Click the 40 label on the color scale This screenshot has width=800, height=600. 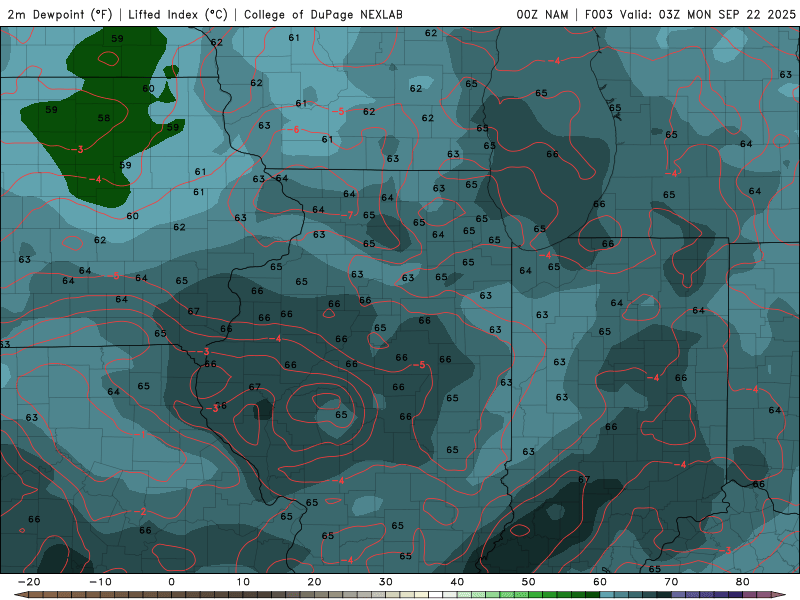point(457,582)
